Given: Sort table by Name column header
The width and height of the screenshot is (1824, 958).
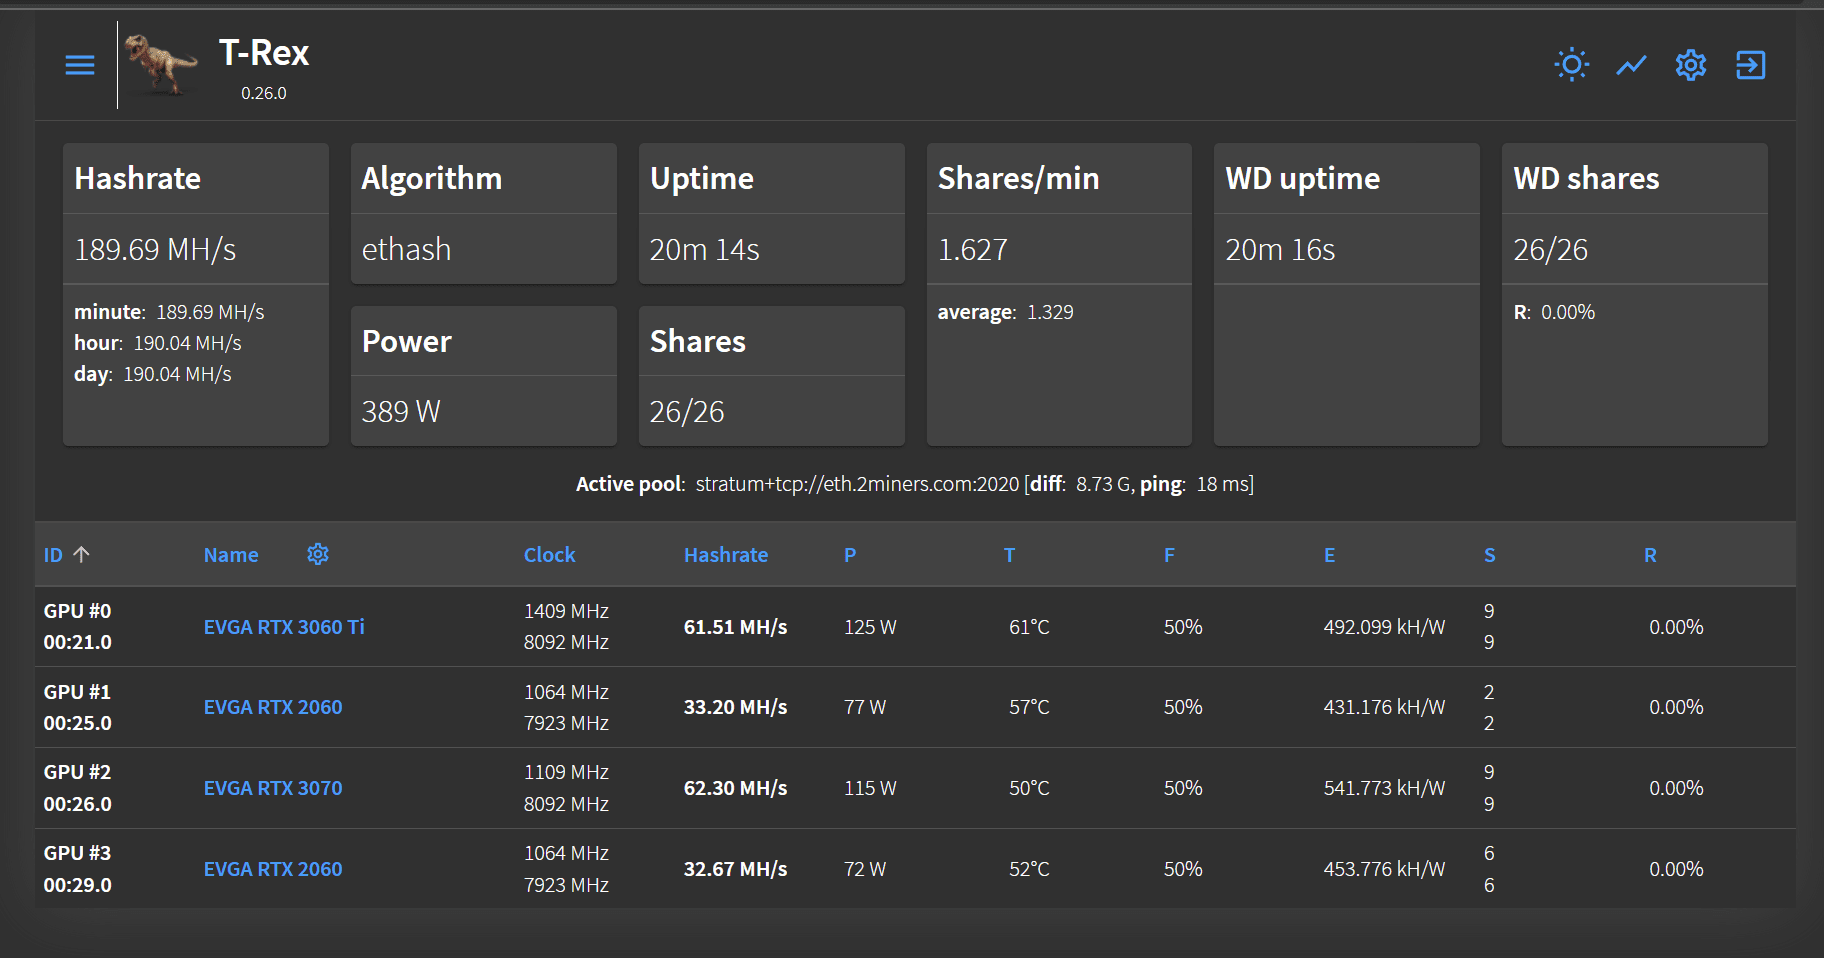Looking at the screenshot, I should point(231,555).
